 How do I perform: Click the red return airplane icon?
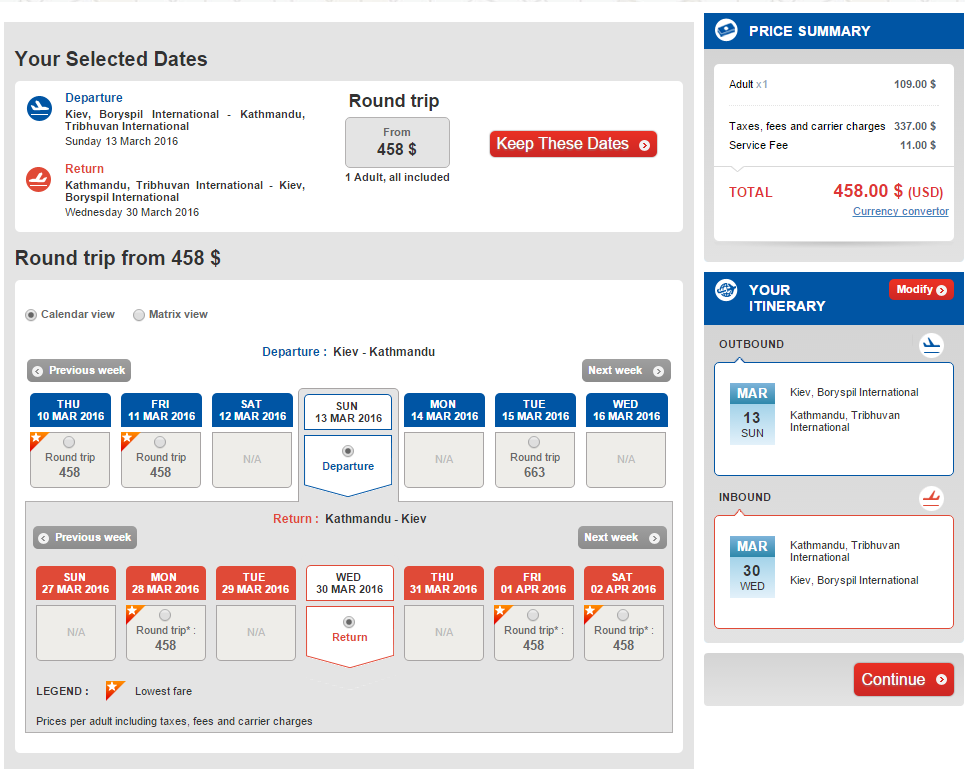pyautogui.click(x=38, y=177)
